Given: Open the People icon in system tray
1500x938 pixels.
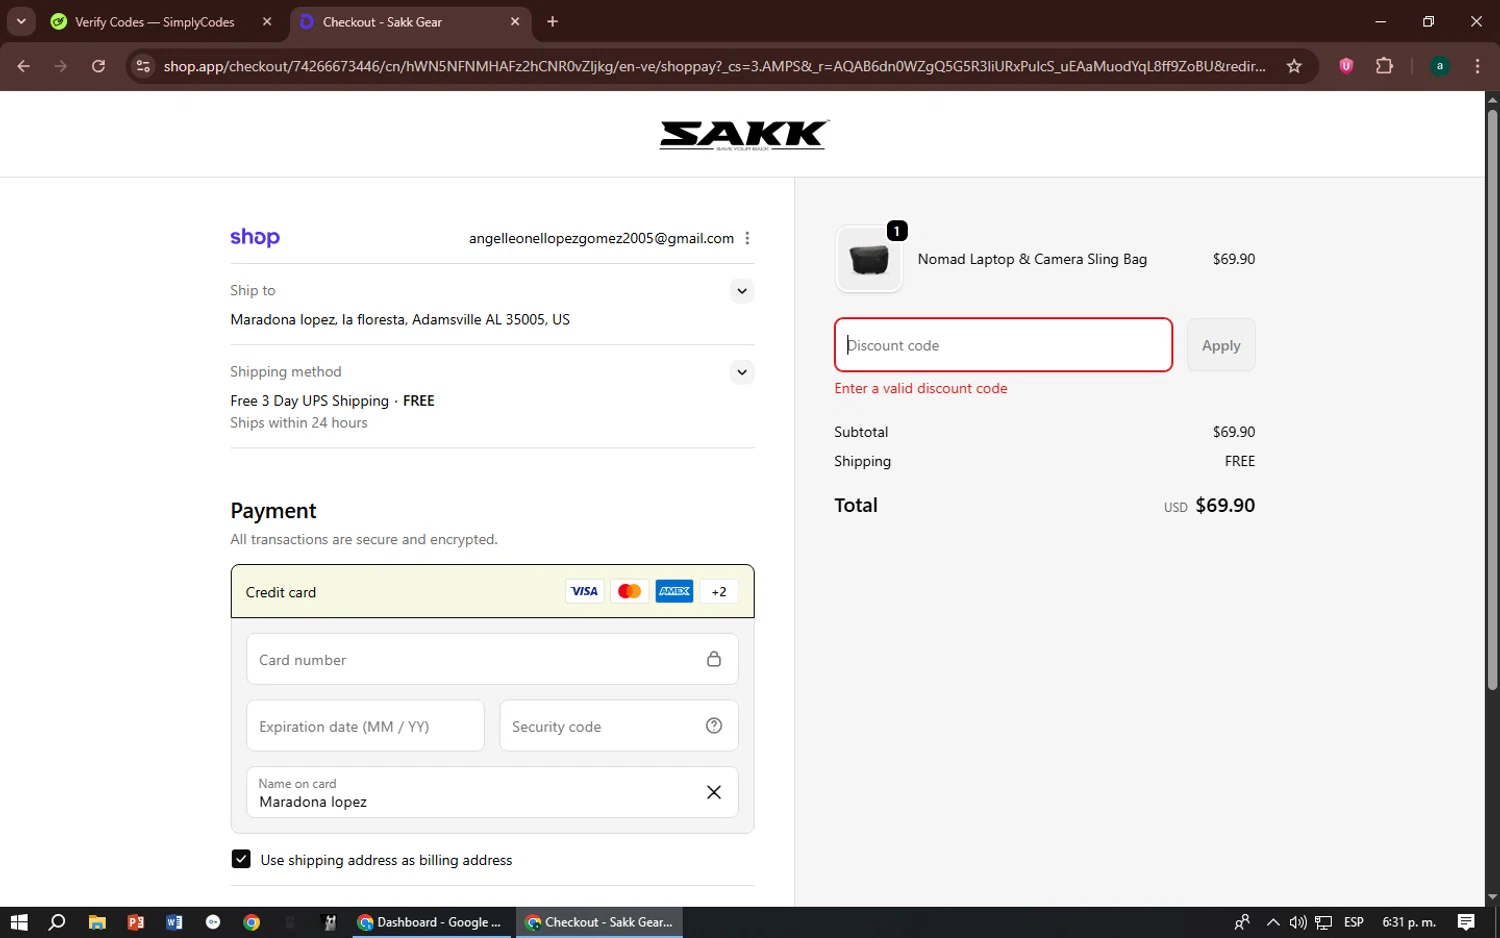Looking at the screenshot, I should coord(1242,922).
